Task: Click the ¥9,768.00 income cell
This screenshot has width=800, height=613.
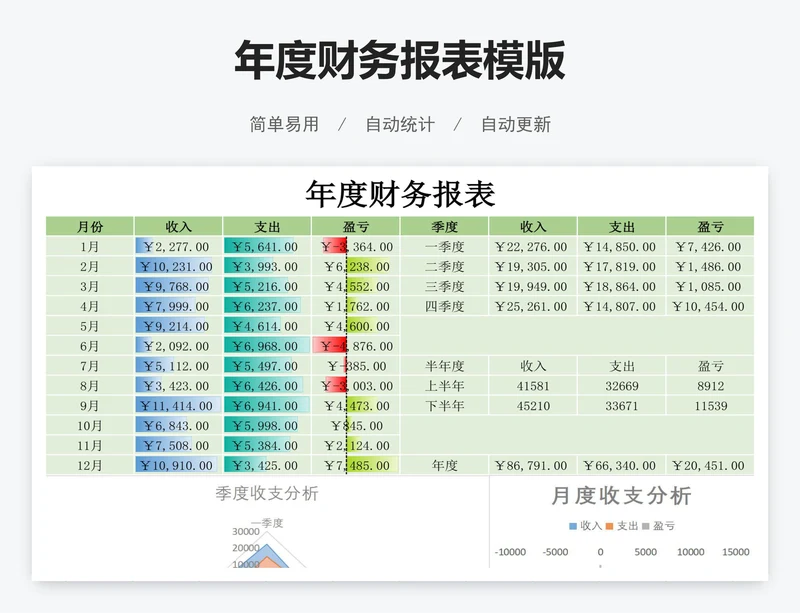Action: pyautogui.click(x=178, y=286)
